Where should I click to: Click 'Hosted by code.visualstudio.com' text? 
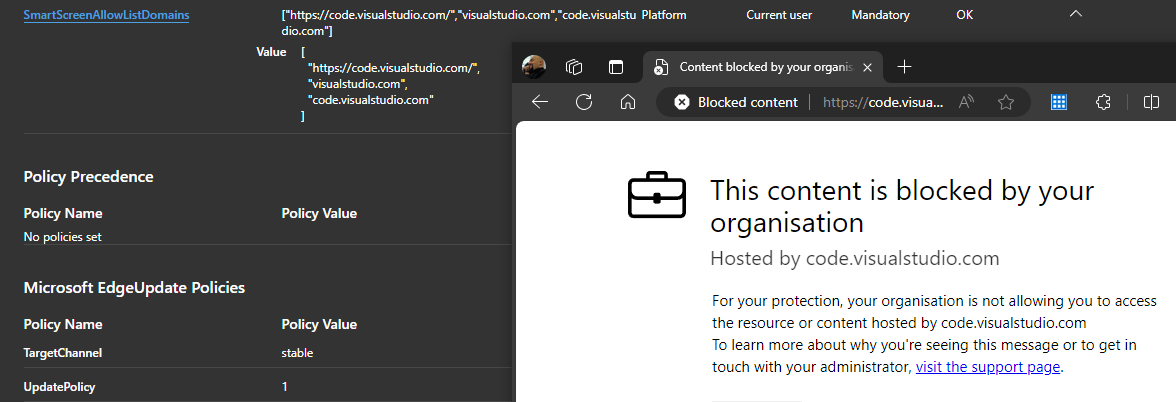[x=855, y=260]
